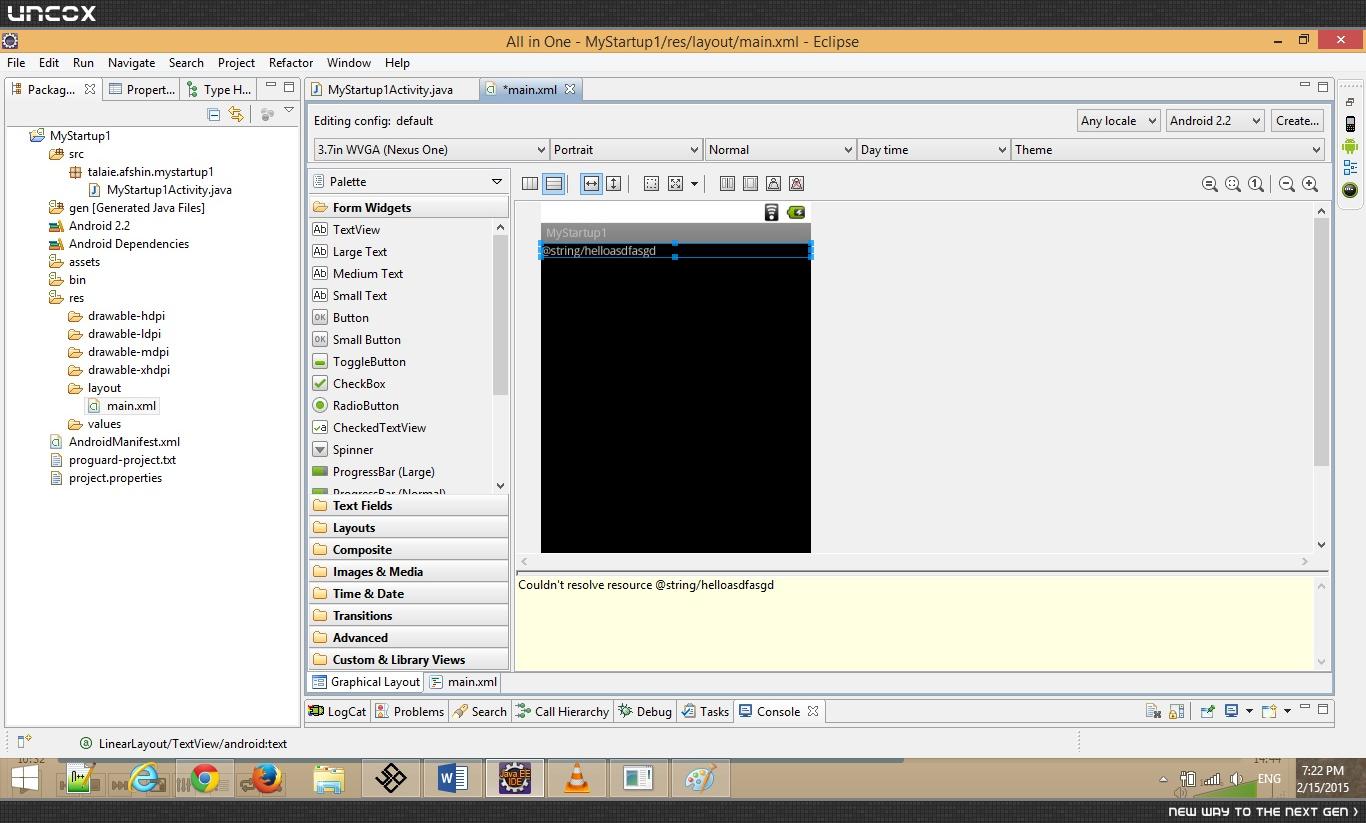The image size is (1366, 823).
Task: Expand the Images & Media palette category
Action: click(409, 572)
